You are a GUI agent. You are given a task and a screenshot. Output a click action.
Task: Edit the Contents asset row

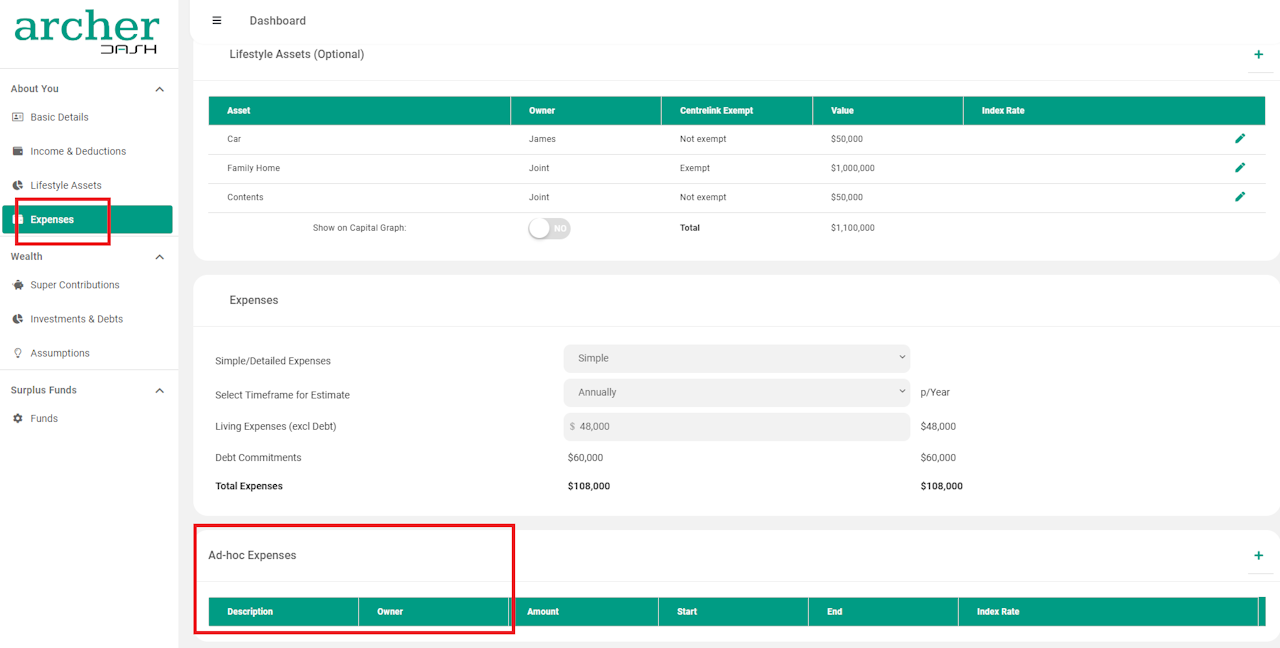tap(1240, 197)
